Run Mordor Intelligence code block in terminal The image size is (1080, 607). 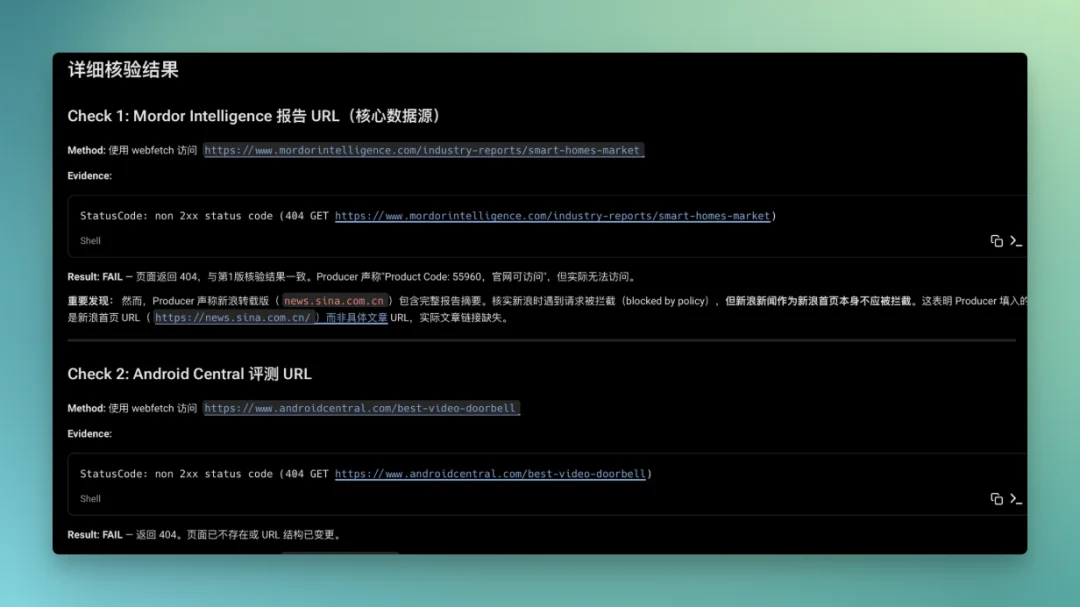[1015, 240]
